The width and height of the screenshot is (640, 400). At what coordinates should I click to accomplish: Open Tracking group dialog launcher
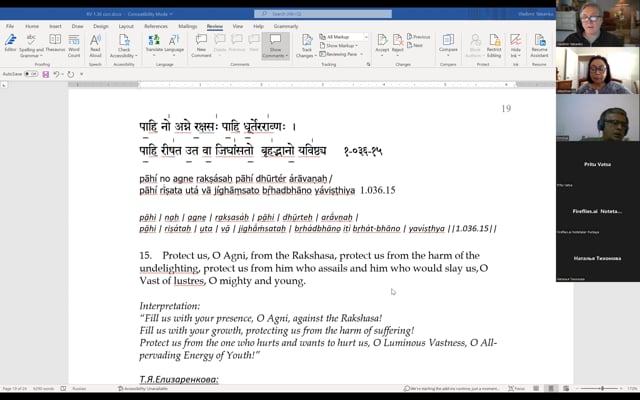tap(368, 64)
